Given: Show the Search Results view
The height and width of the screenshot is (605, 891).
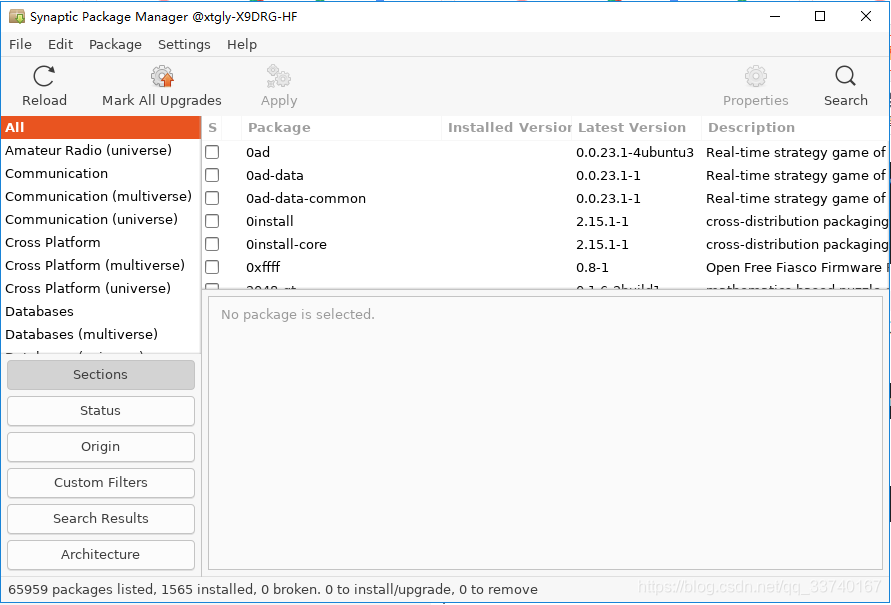Looking at the screenshot, I should [101, 519].
